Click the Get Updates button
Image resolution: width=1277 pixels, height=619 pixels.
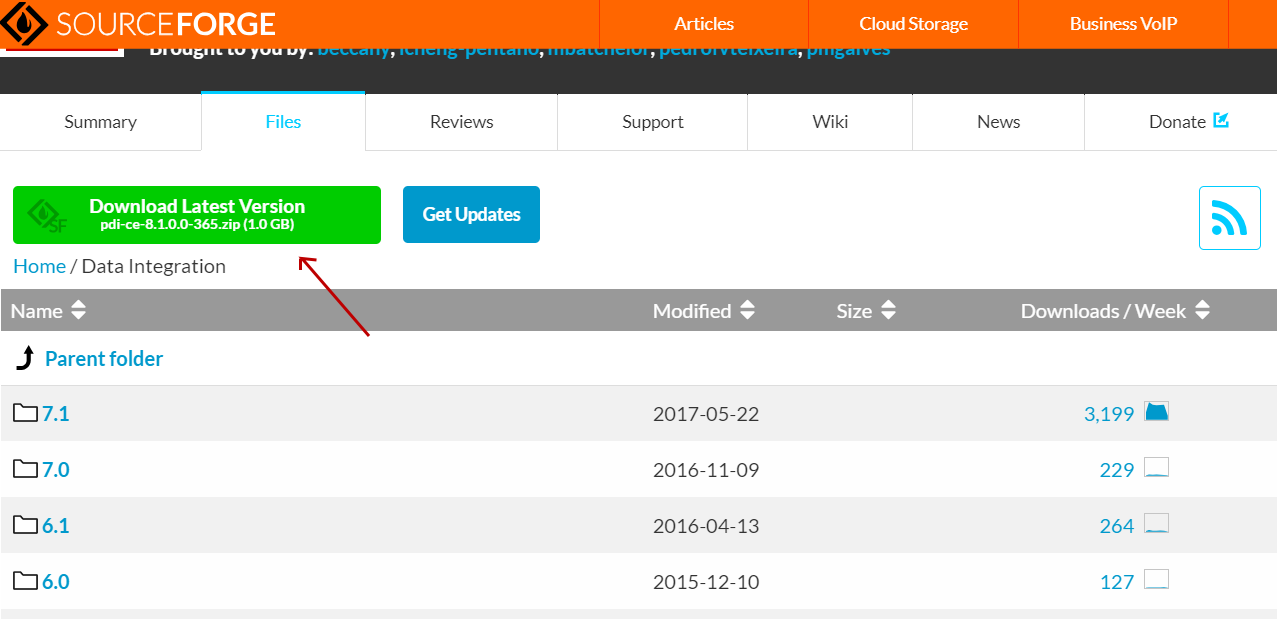471,214
